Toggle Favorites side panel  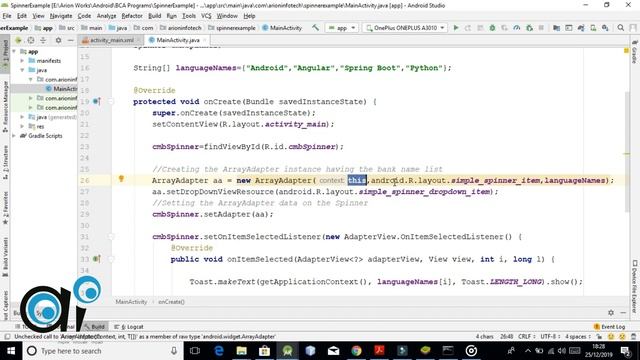[5, 208]
